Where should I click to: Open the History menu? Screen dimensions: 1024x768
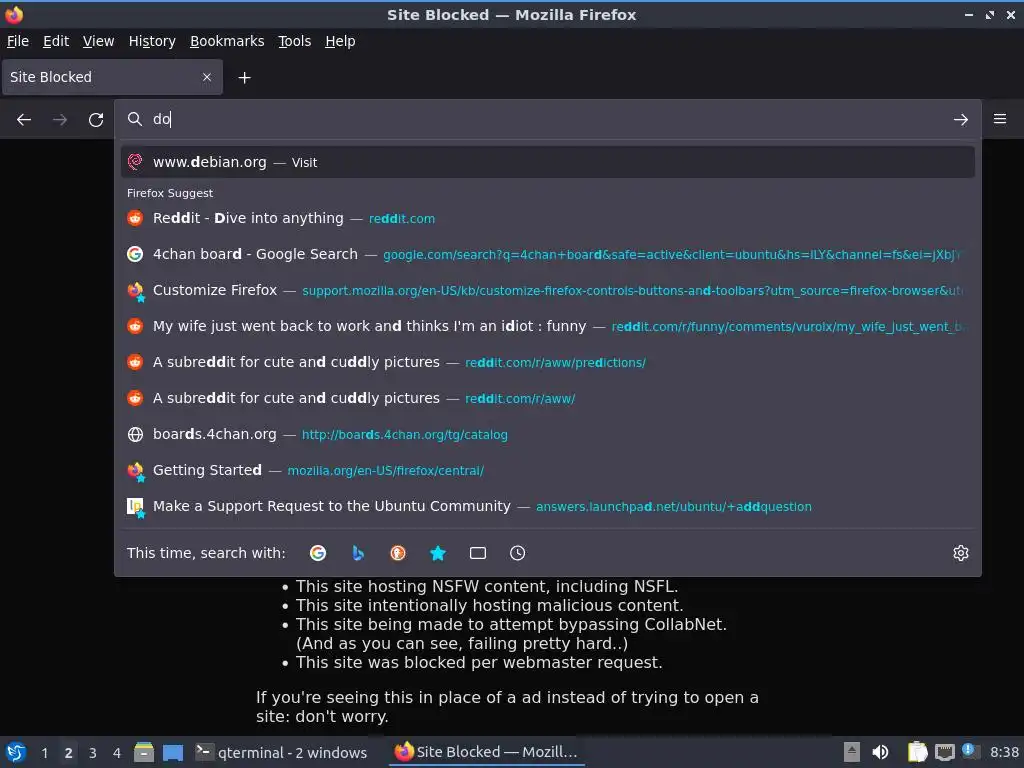coord(152,41)
